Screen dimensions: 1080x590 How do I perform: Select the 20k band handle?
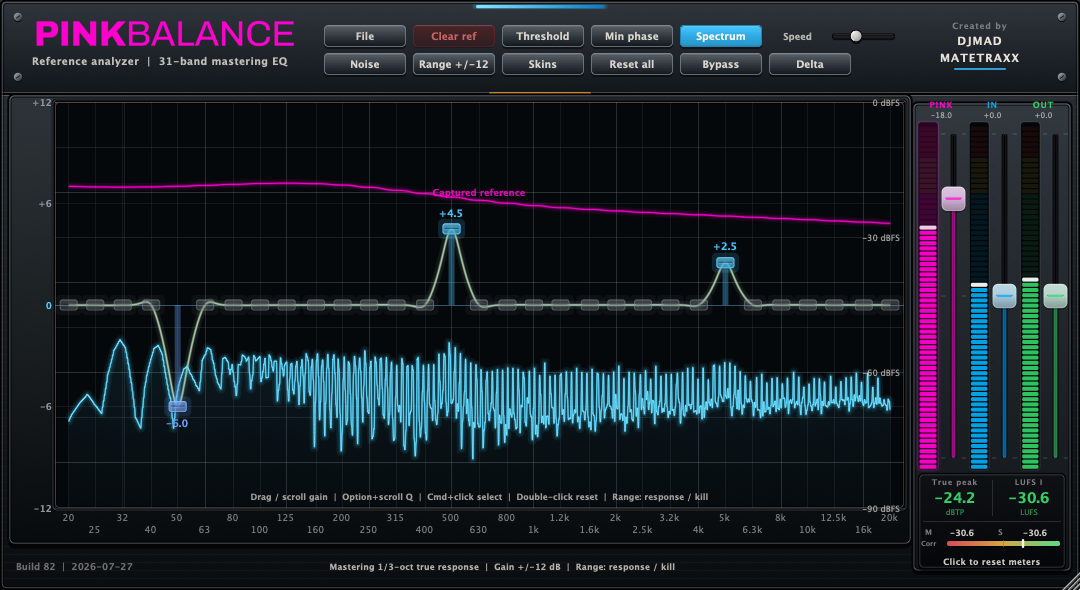[x=890, y=305]
